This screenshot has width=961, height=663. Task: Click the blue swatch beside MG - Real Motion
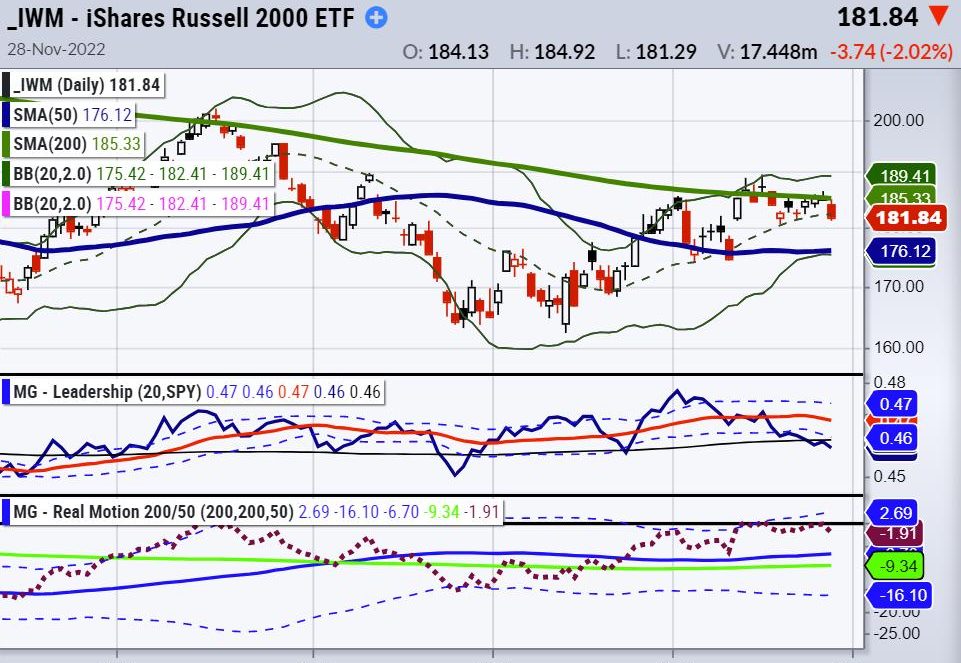6,512
